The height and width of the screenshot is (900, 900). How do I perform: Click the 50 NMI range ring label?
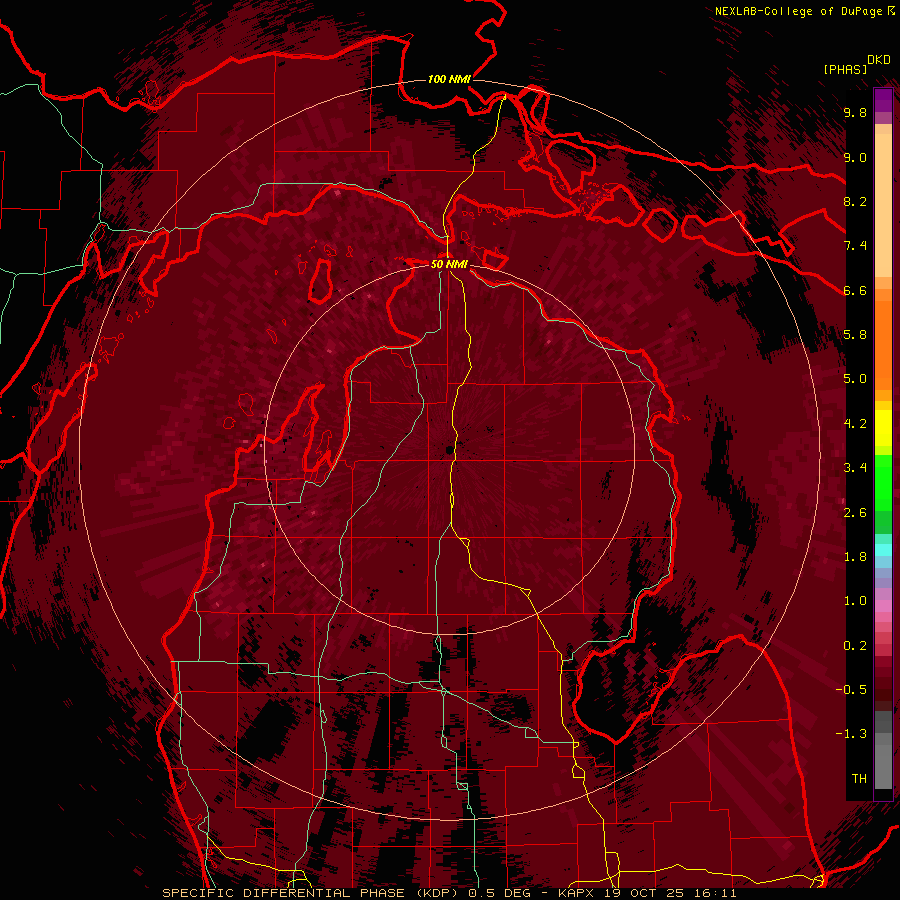coord(449,264)
